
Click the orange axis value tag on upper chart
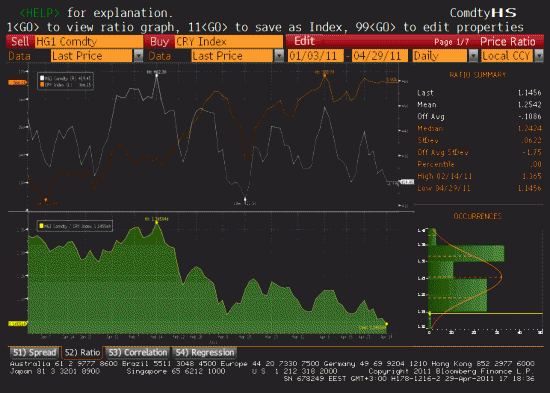pos(18,82)
